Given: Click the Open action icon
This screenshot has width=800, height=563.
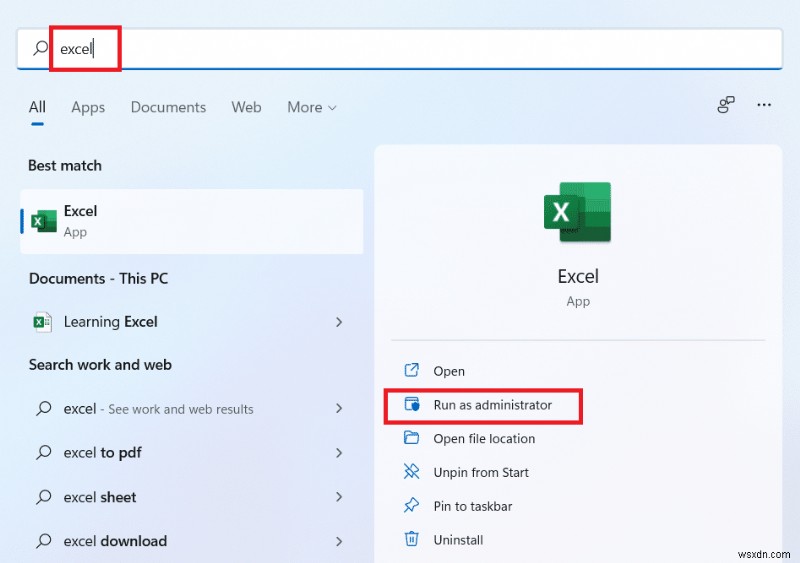Looking at the screenshot, I should (x=411, y=370).
